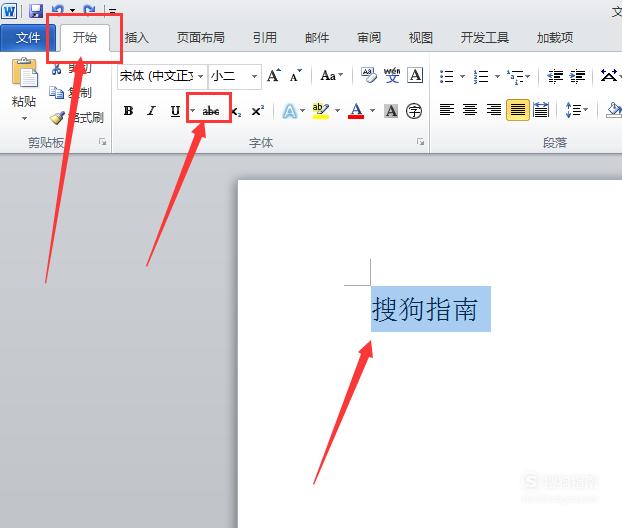
Task: Click the 粘贴 (Paste) button
Action: 24,83
